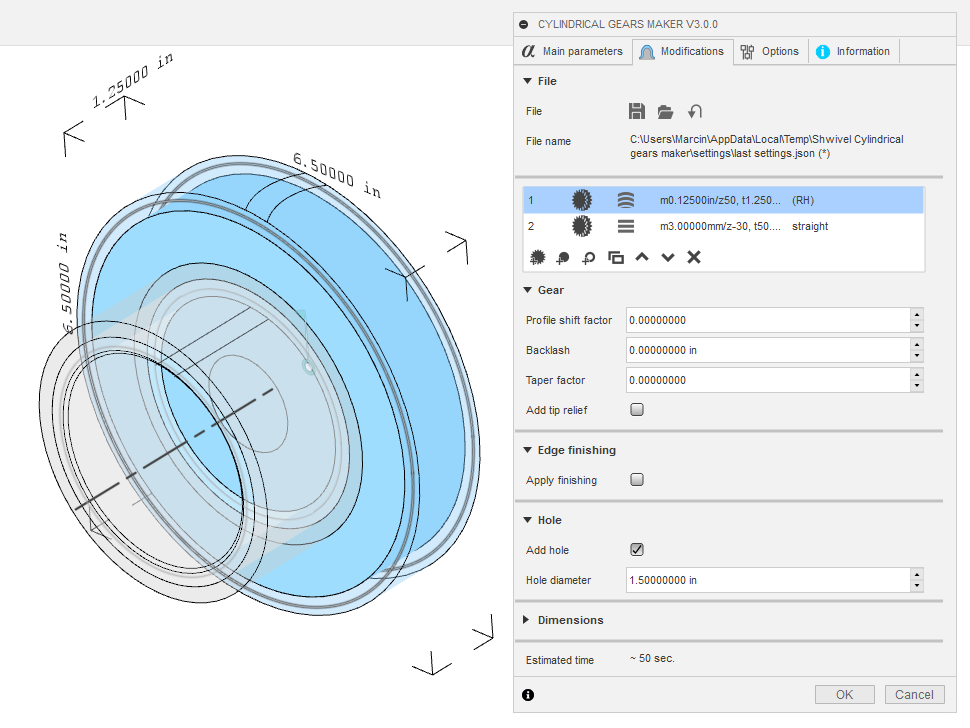Click the Cancel button
Screen dimensions: 970x728
[914, 695]
